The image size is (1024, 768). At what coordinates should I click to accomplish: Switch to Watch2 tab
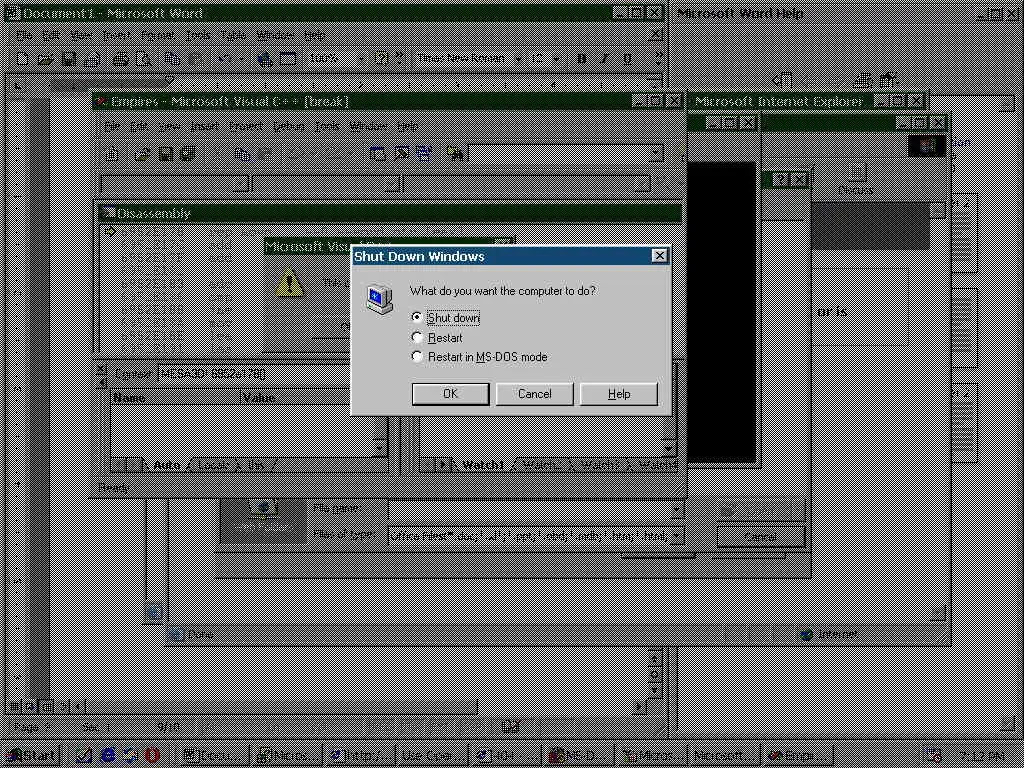[541, 465]
